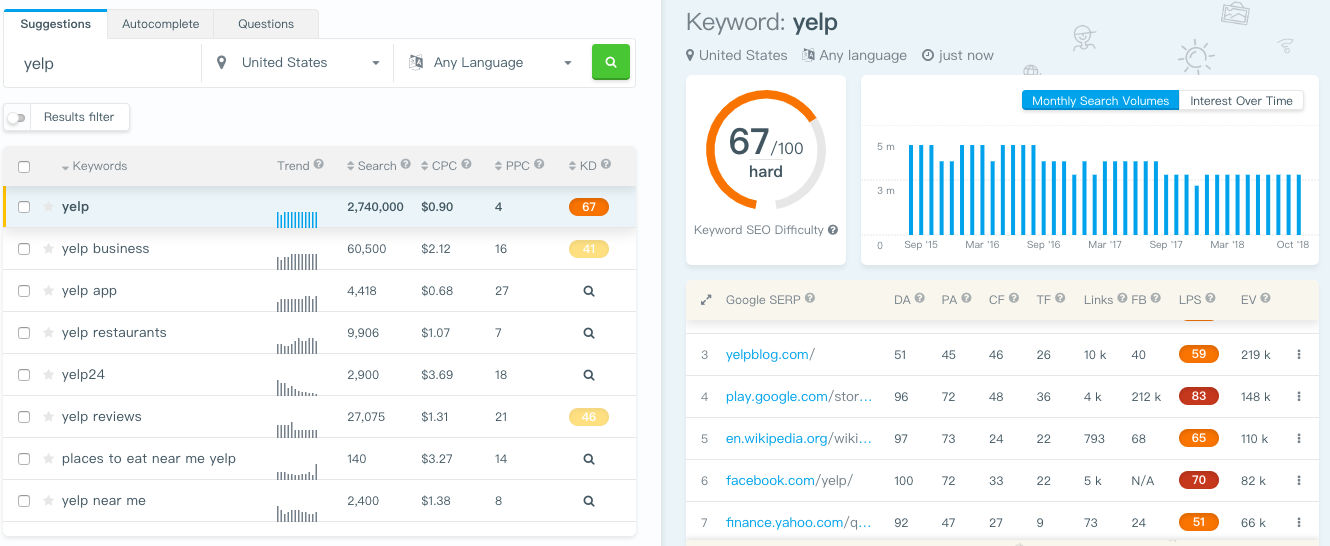This screenshot has height=546, width=1330.
Task: Sort by KD column
Action: [582, 166]
